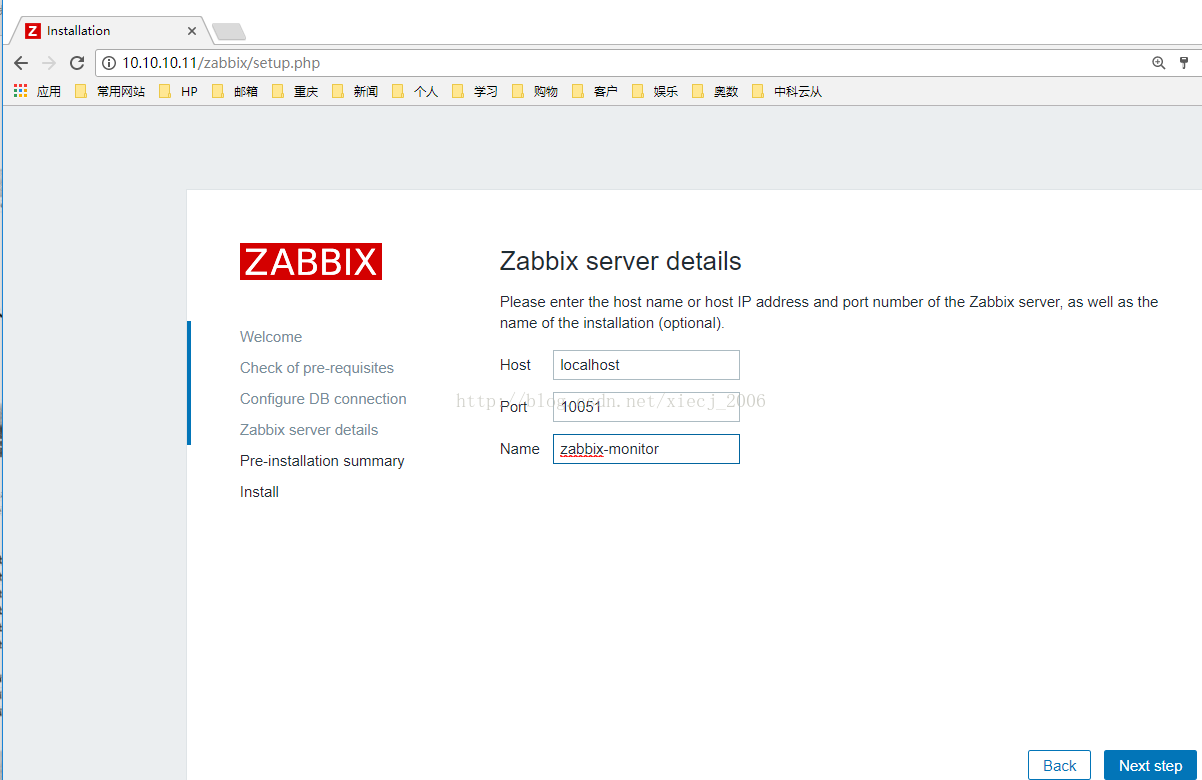Open the site info icon in address bar
1202x780 pixels.
109,63
